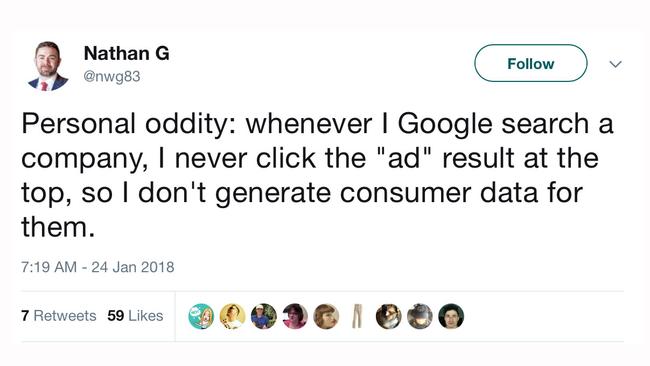View the 7 Retweets list
The height and width of the screenshot is (366, 650).
(x=58, y=316)
